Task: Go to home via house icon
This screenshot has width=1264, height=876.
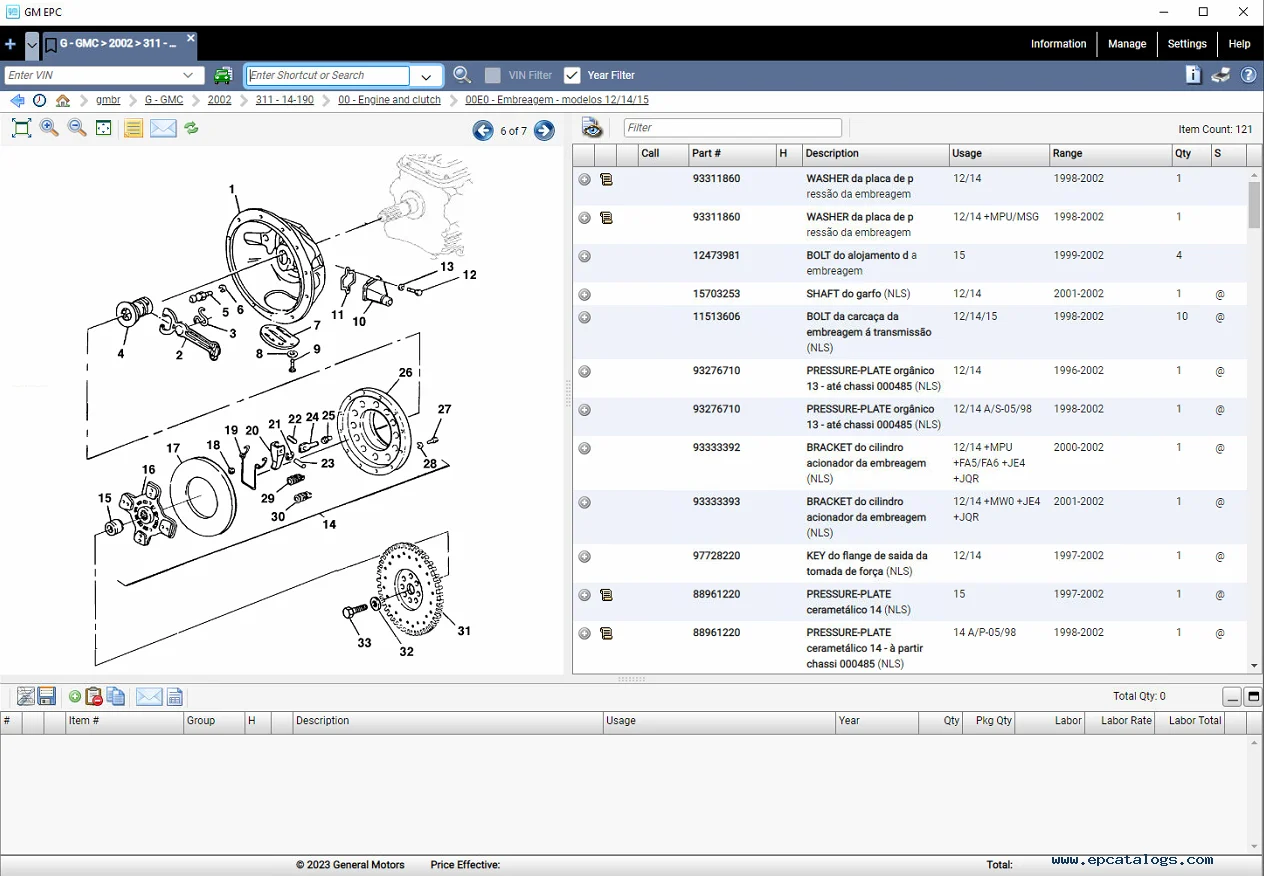Action: tap(63, 101)
